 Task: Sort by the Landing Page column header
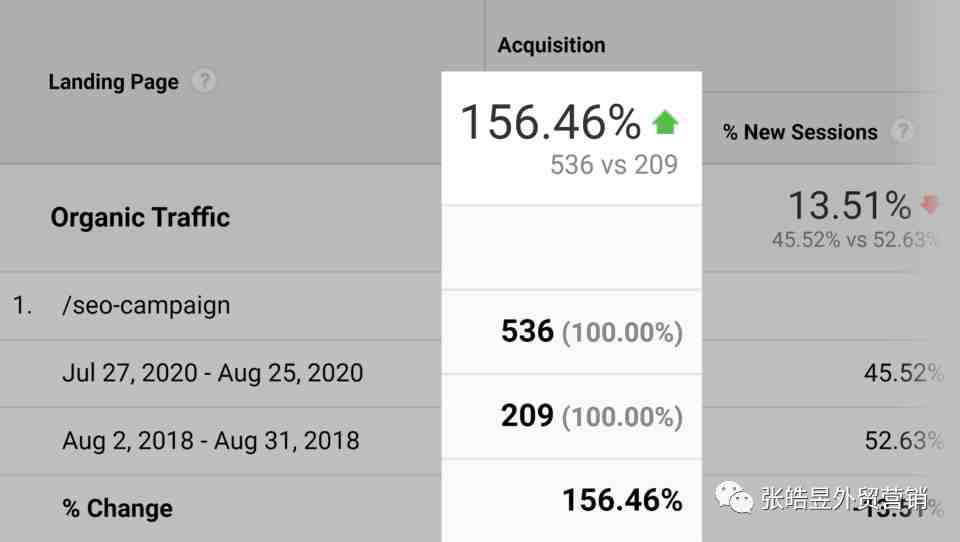pyautogui.click(x=113, y=82)
